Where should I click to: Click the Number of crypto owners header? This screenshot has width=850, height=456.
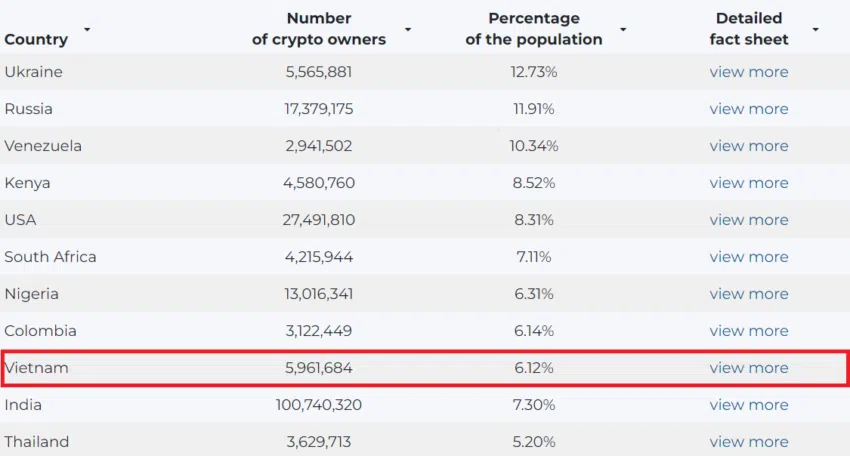[x=319, y=29]
